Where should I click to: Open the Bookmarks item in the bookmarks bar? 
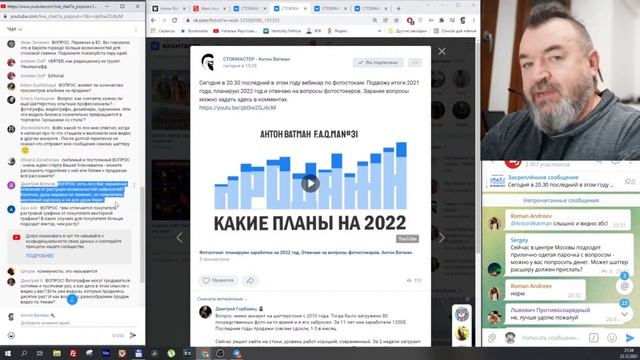(x=194, y=31)
